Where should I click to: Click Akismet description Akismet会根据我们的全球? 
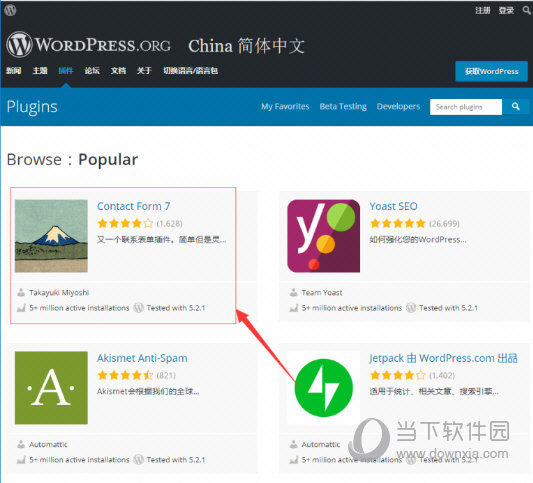pyautogui.click(x=148, y=392)
